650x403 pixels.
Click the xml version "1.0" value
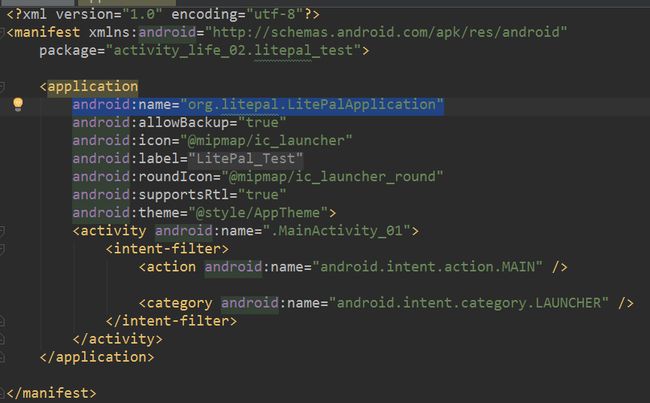click(142, 15)
